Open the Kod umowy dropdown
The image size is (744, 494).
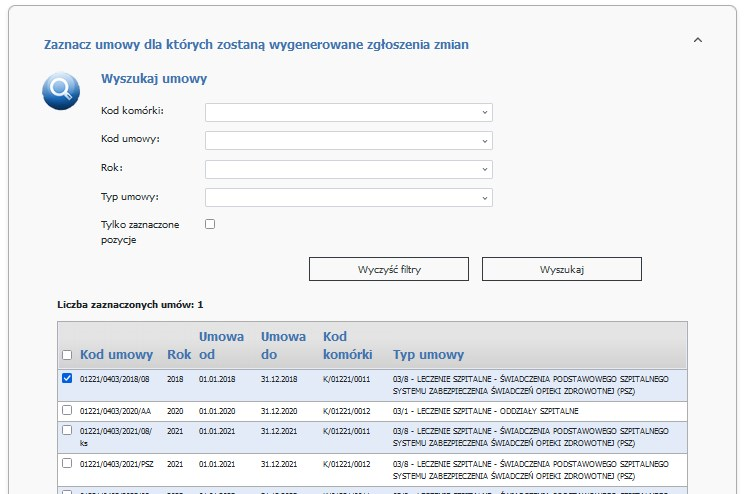point(348,140)
